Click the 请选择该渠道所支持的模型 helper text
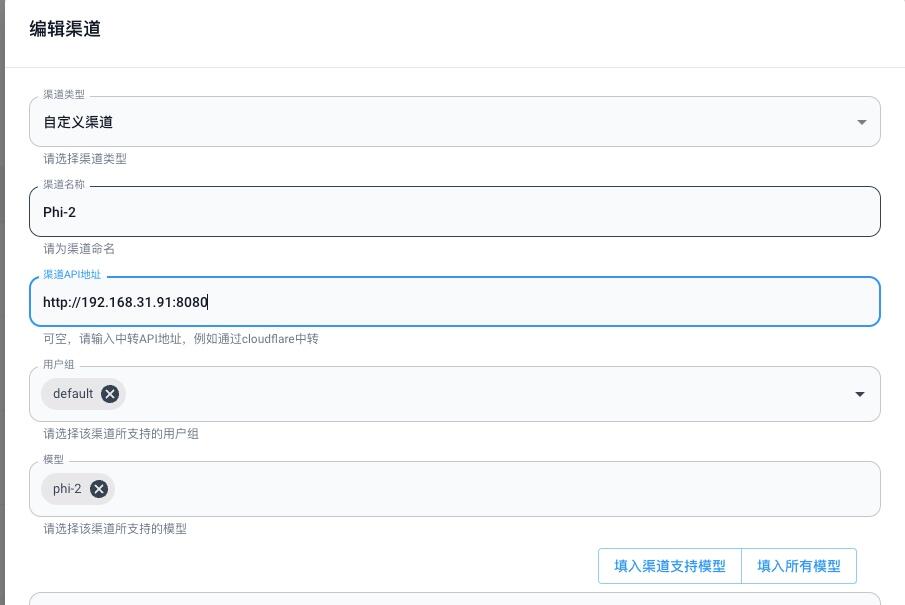The height and width of the screenshot is (605, 905). click(x=115, y=529)
